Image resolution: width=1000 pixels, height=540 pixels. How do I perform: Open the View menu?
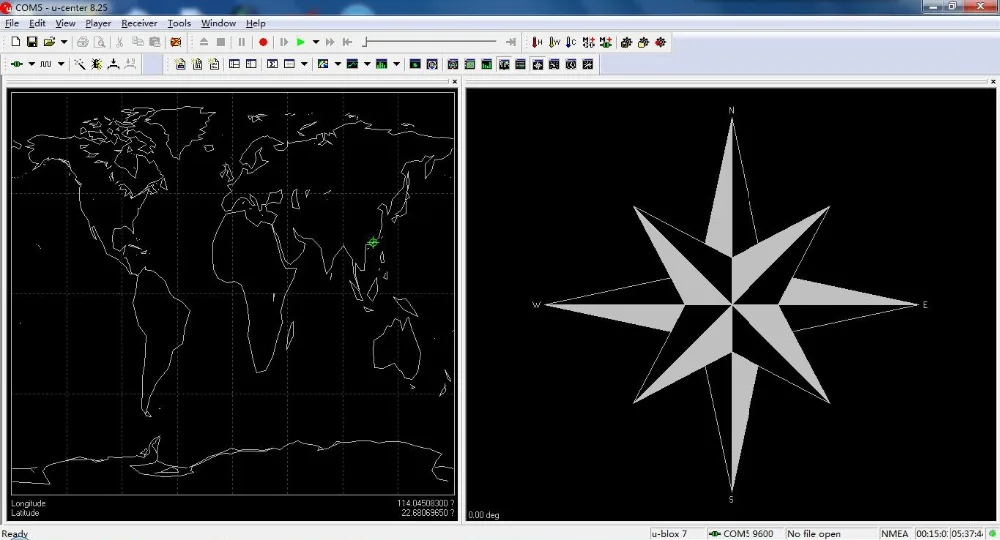(x=65, y=23)
